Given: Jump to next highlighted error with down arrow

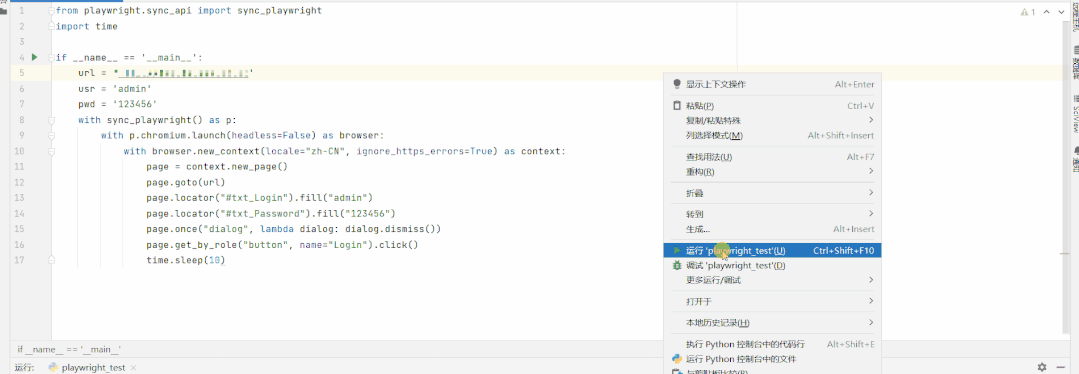Looking at the screenshot, I should (1060, 12).
